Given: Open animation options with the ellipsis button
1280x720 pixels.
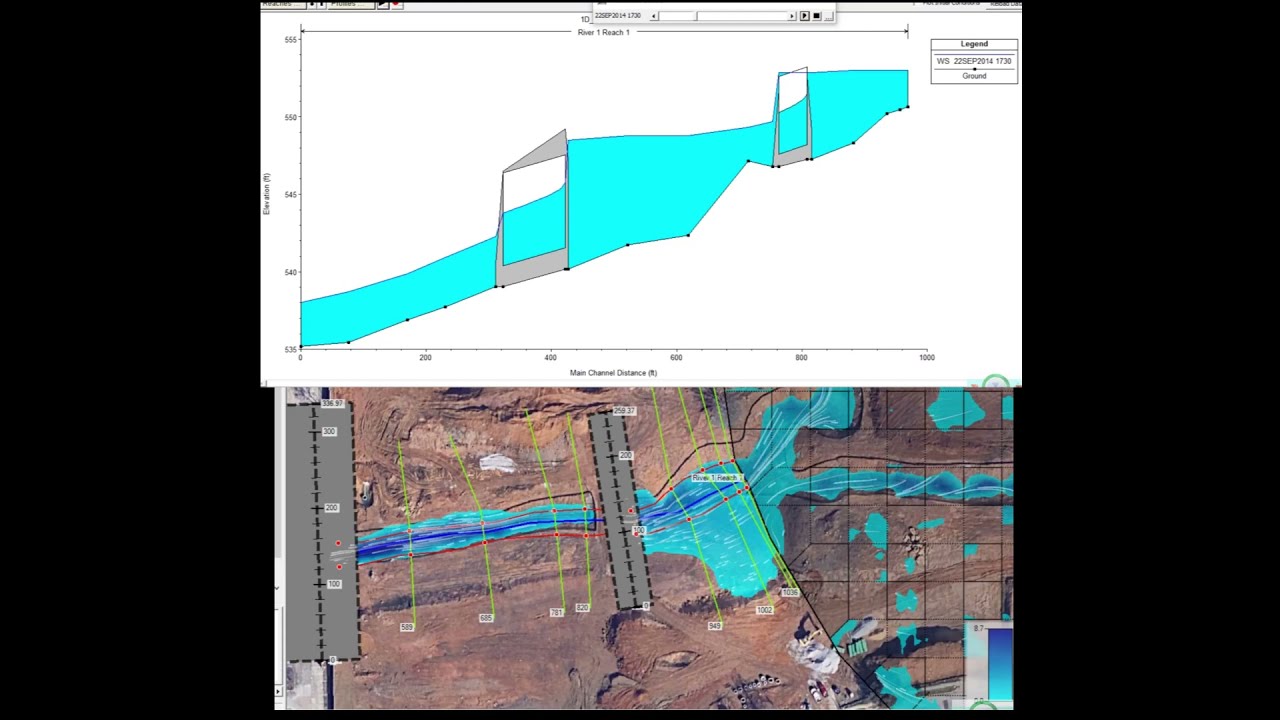Looking at the screenshot, I should pyautogui.click(x=828, y=16).
